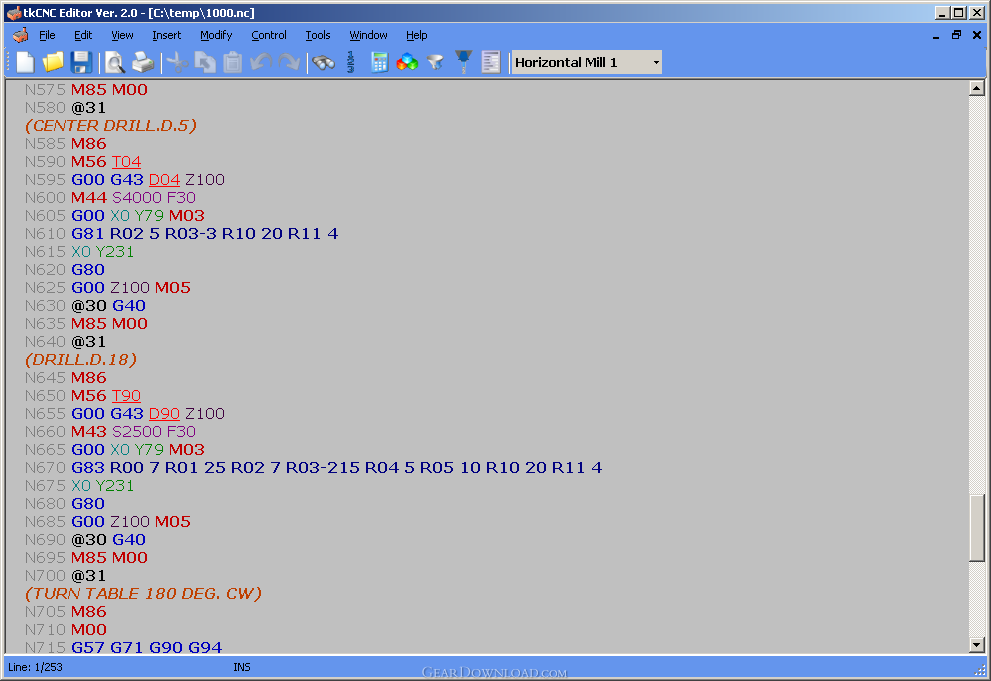Screen dimensions: 991x681
Task: Click the G81 code on line N610
Action: click(88, 234)
